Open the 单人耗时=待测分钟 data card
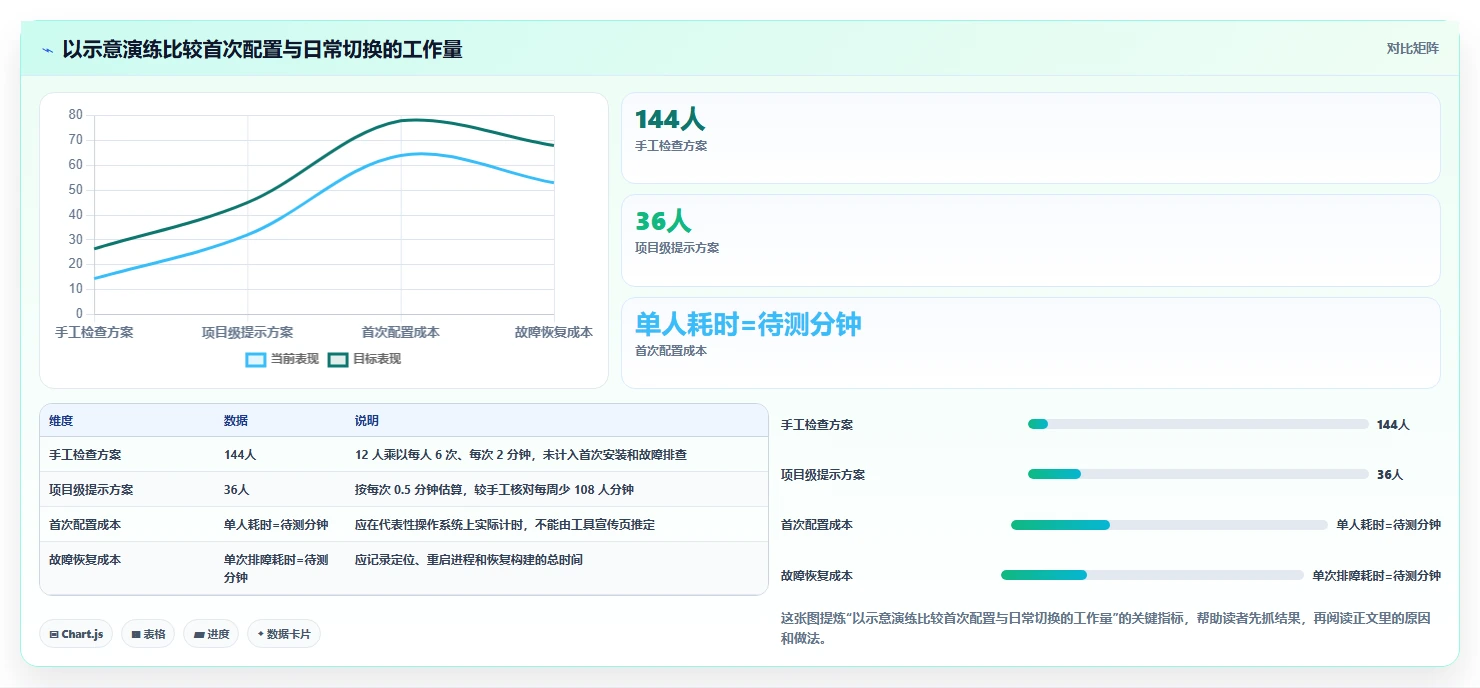The height and width of the screenshot is (688, 1480). [1031, 343]
